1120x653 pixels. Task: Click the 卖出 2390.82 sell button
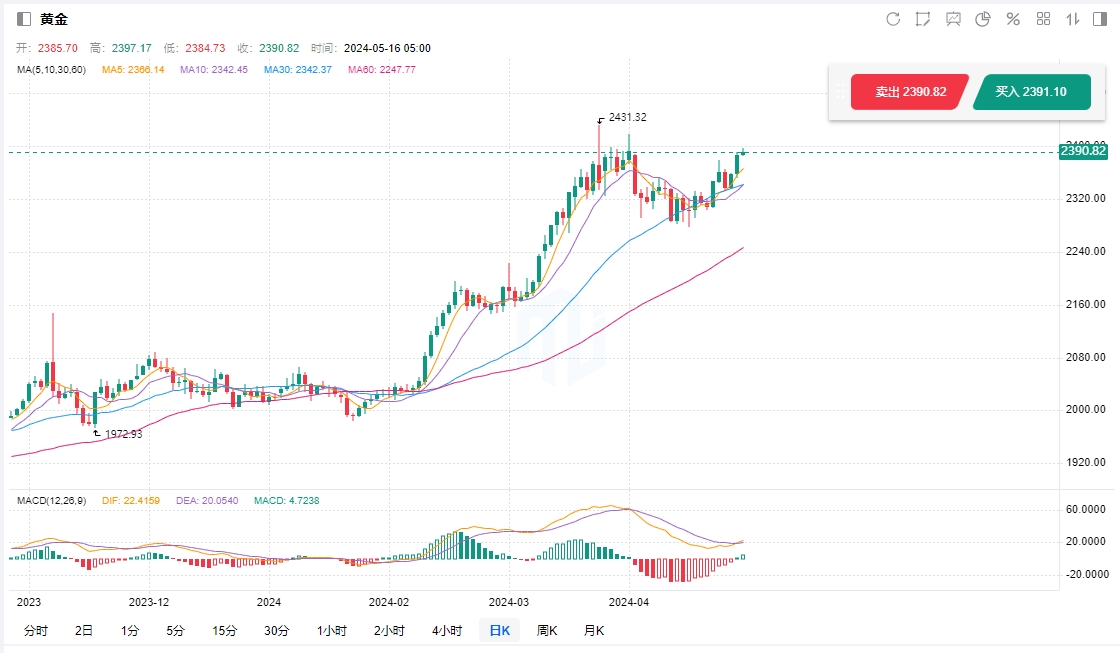coord(910,92)
